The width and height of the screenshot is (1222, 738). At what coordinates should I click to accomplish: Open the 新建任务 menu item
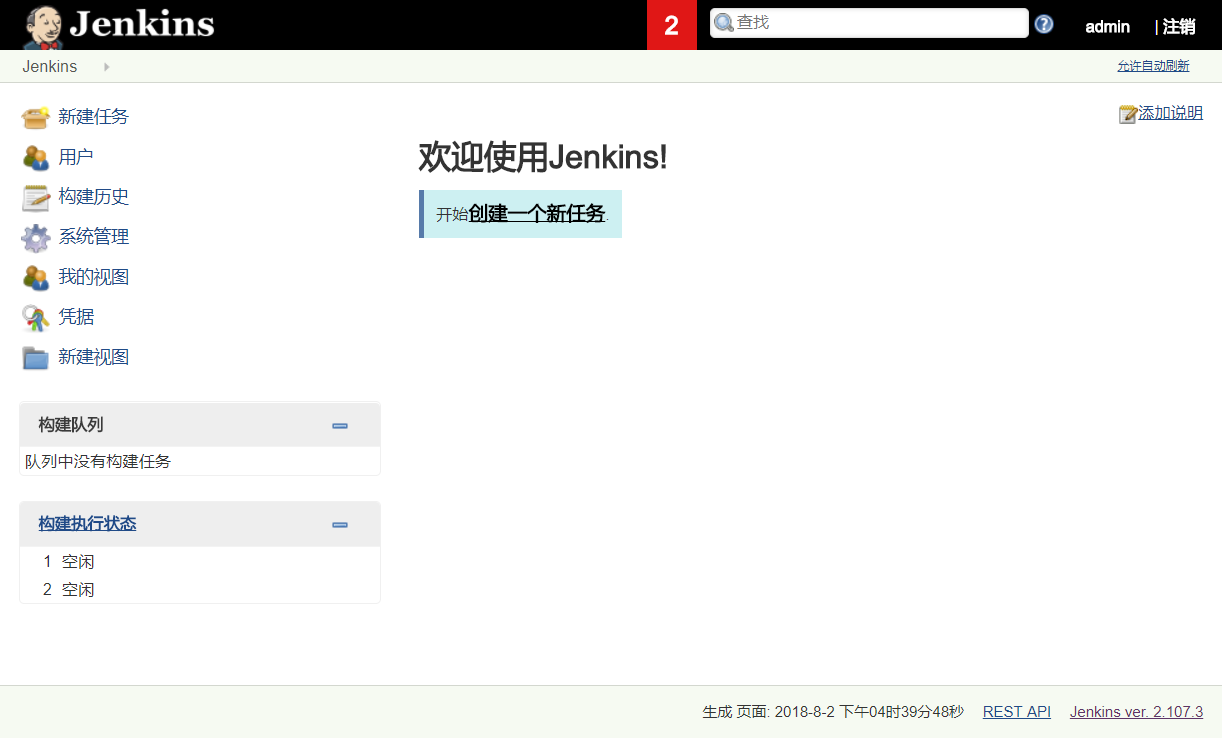93,117
